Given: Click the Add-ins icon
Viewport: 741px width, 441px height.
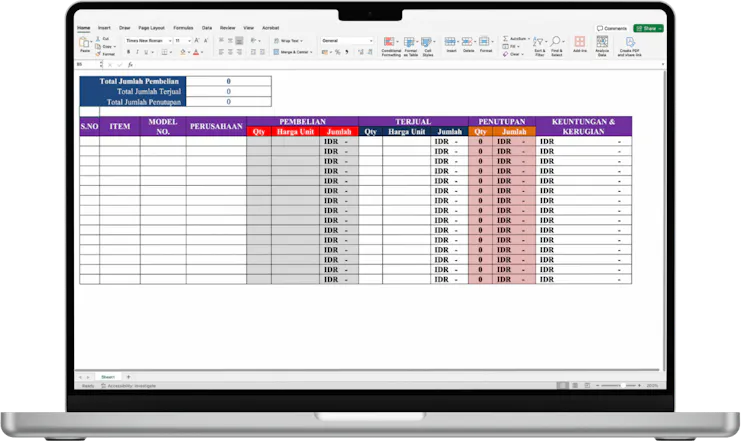Looking at the screenshot, I should pos(579,46).
